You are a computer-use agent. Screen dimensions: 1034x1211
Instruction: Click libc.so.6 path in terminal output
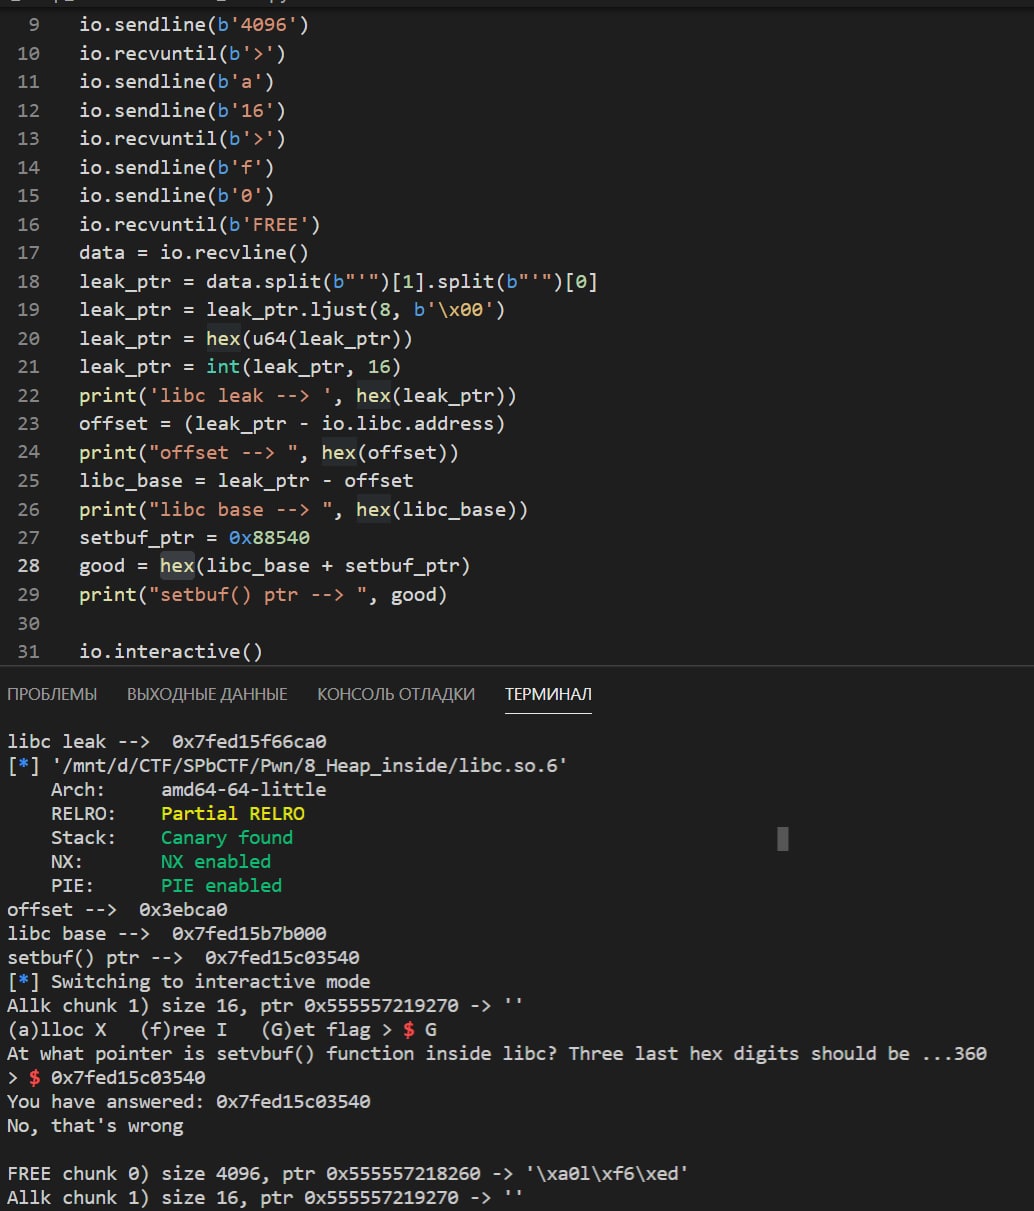click(x=309, y=766)
